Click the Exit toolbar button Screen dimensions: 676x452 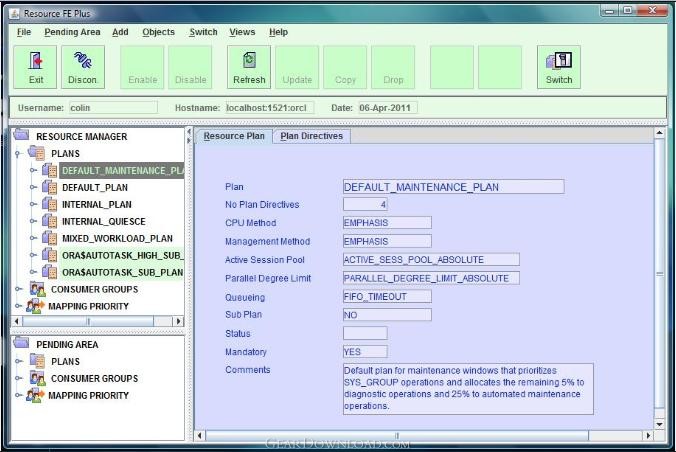click(35, 67)
